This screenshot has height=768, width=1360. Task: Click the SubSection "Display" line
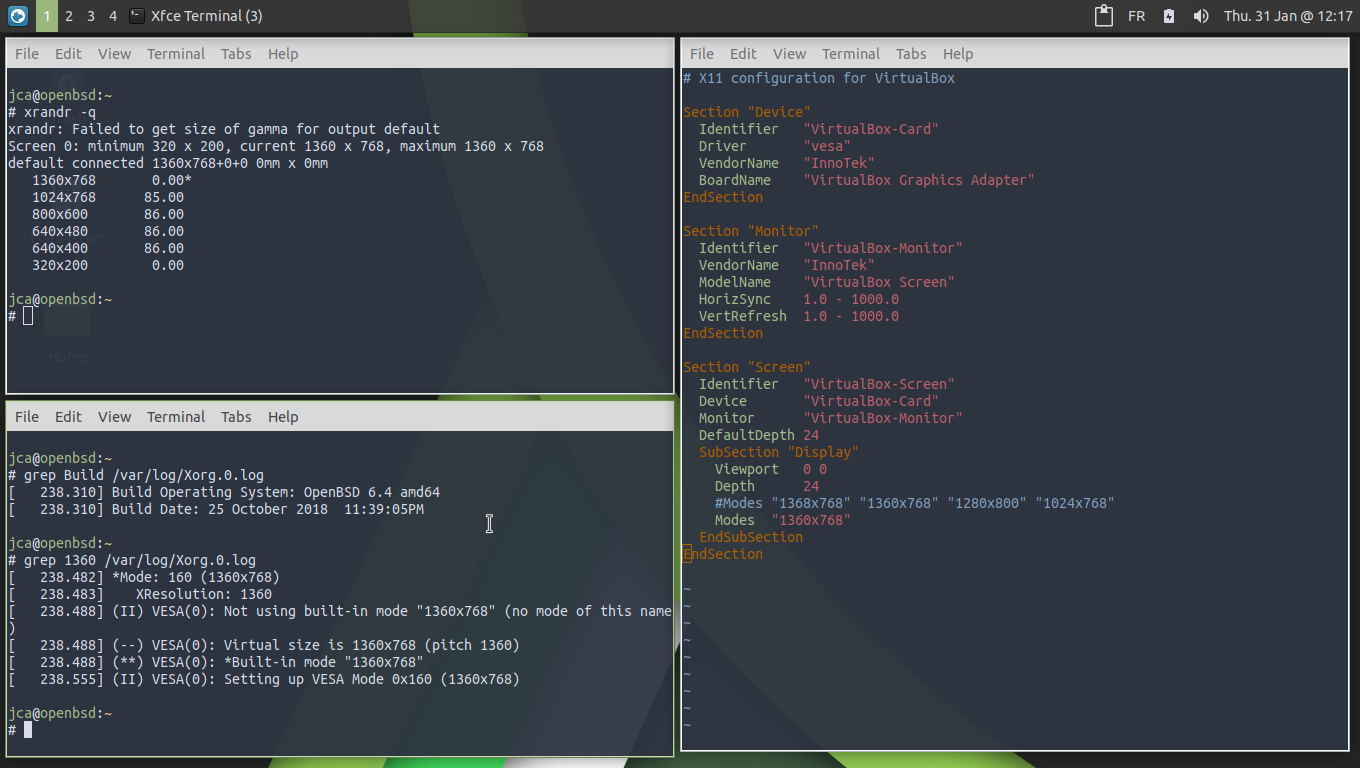779,452
